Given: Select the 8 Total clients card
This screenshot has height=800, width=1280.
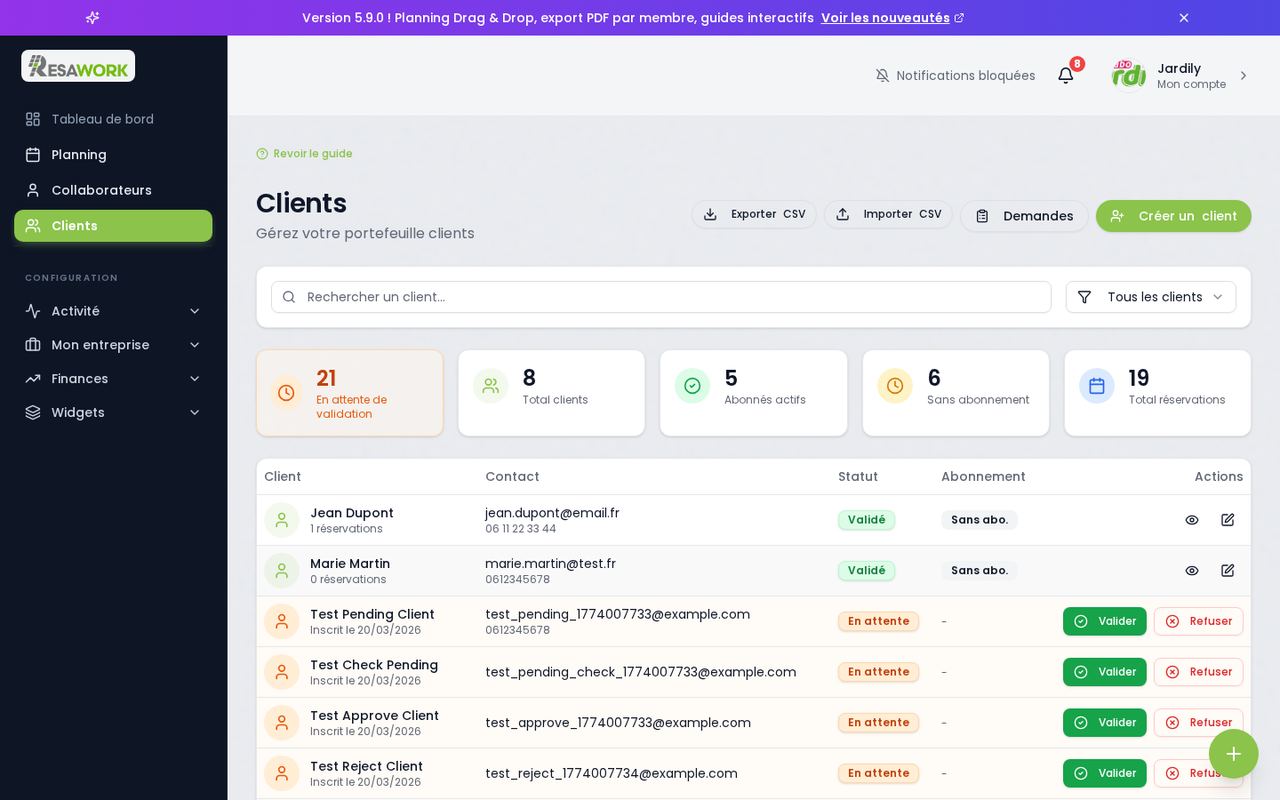Looking at the screenshot, I should tap(551, 393).
